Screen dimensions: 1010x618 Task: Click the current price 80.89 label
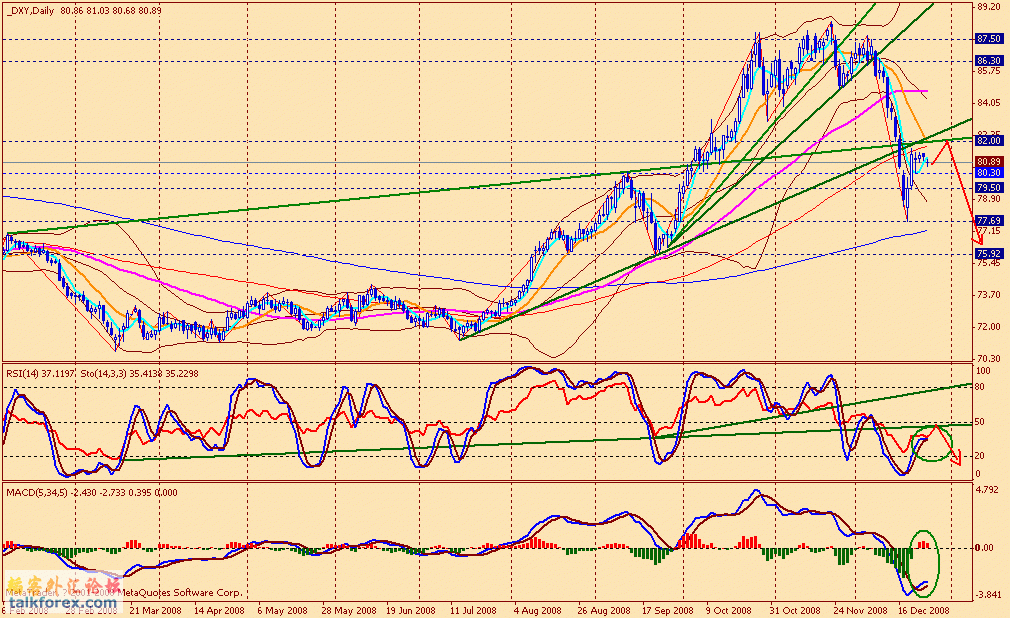pos(988,162)
